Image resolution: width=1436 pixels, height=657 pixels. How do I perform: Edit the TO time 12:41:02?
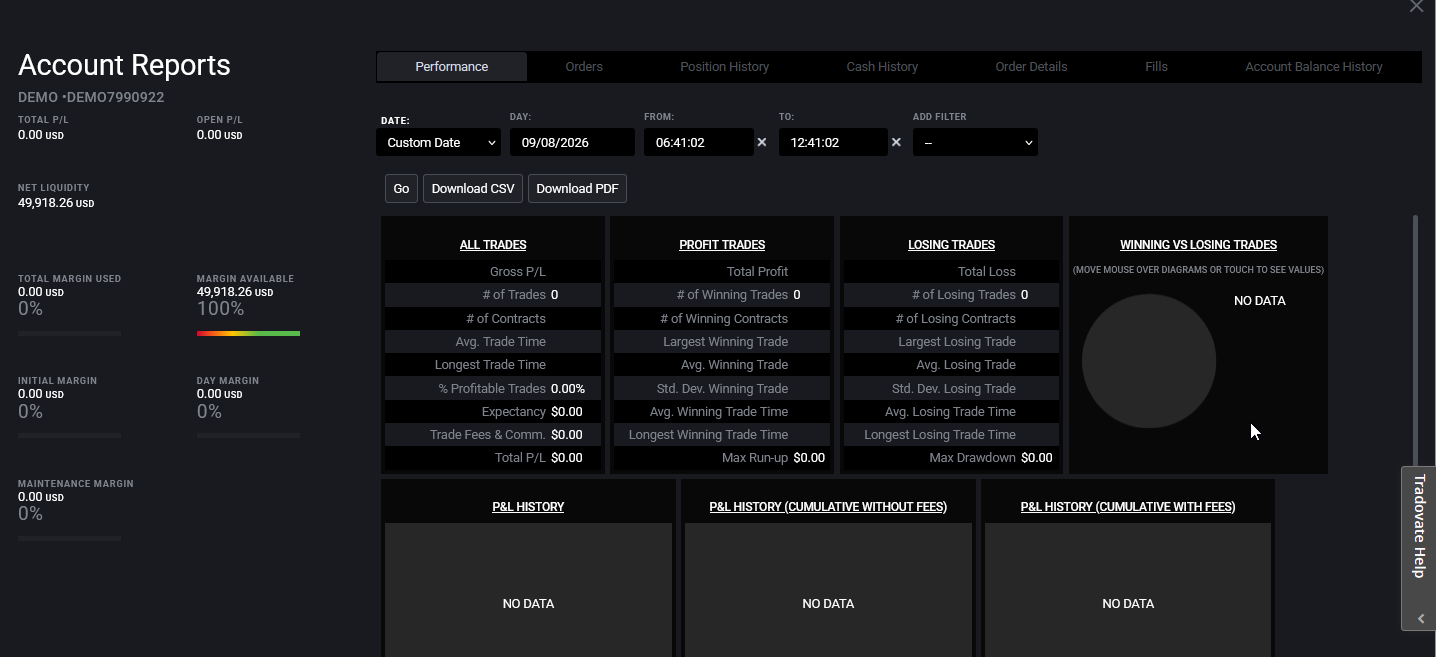click(832, 142)
